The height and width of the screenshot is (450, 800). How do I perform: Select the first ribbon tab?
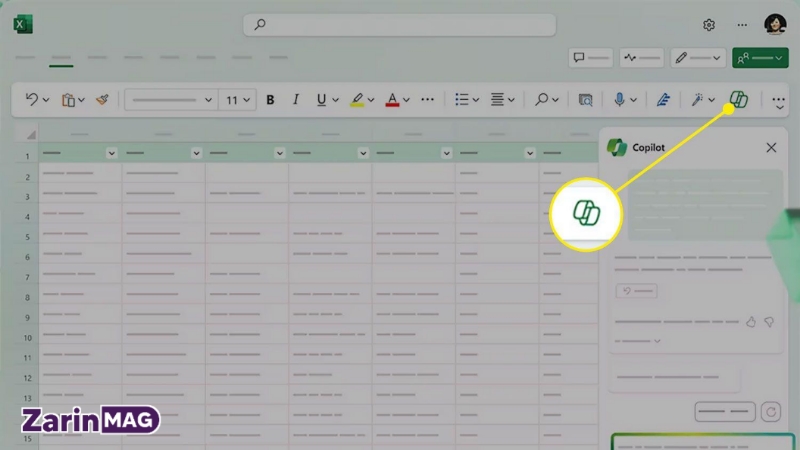(x=25, y=58)
